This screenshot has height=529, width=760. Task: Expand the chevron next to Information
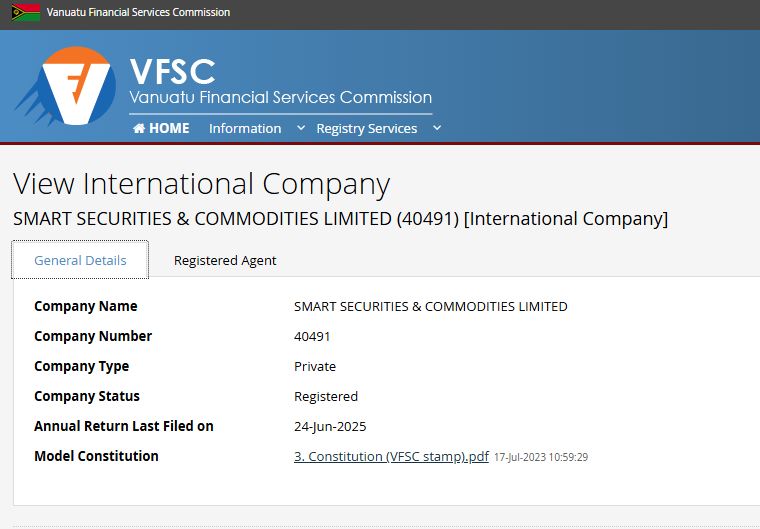(x=301, y=128)
